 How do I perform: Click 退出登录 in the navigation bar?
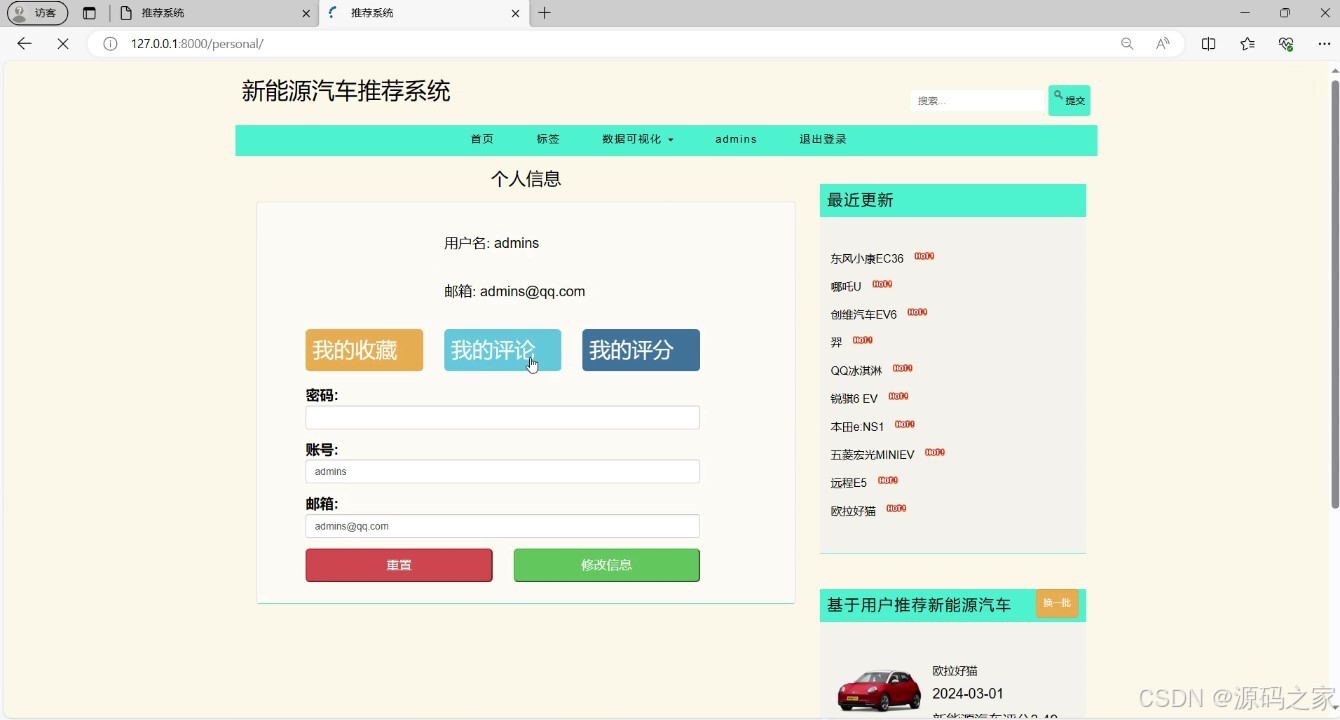tap(822, 139)
